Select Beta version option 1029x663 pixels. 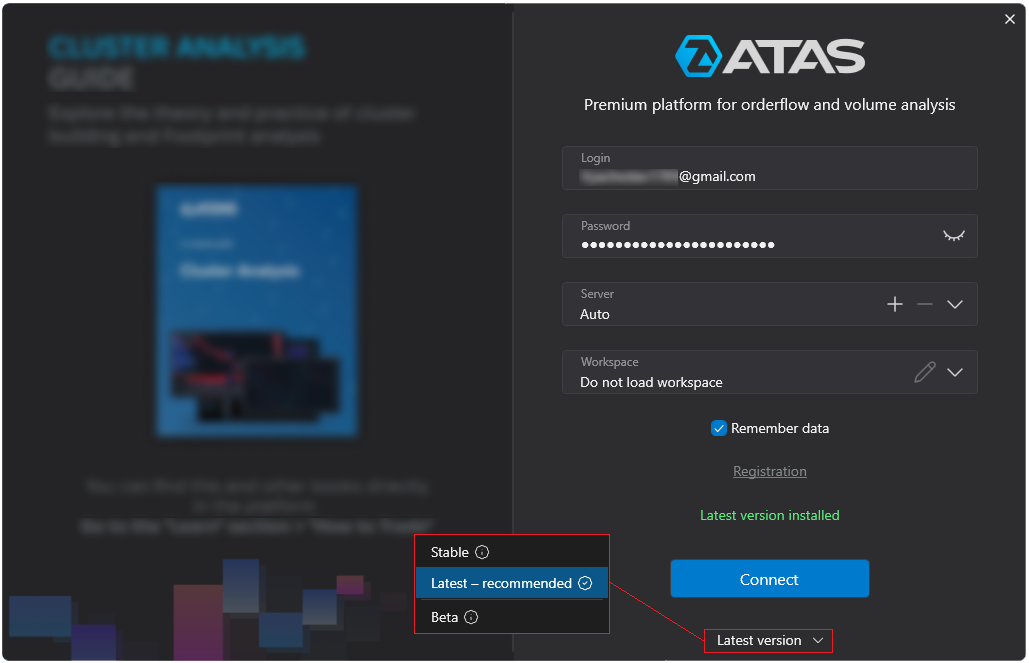point(512,617)
